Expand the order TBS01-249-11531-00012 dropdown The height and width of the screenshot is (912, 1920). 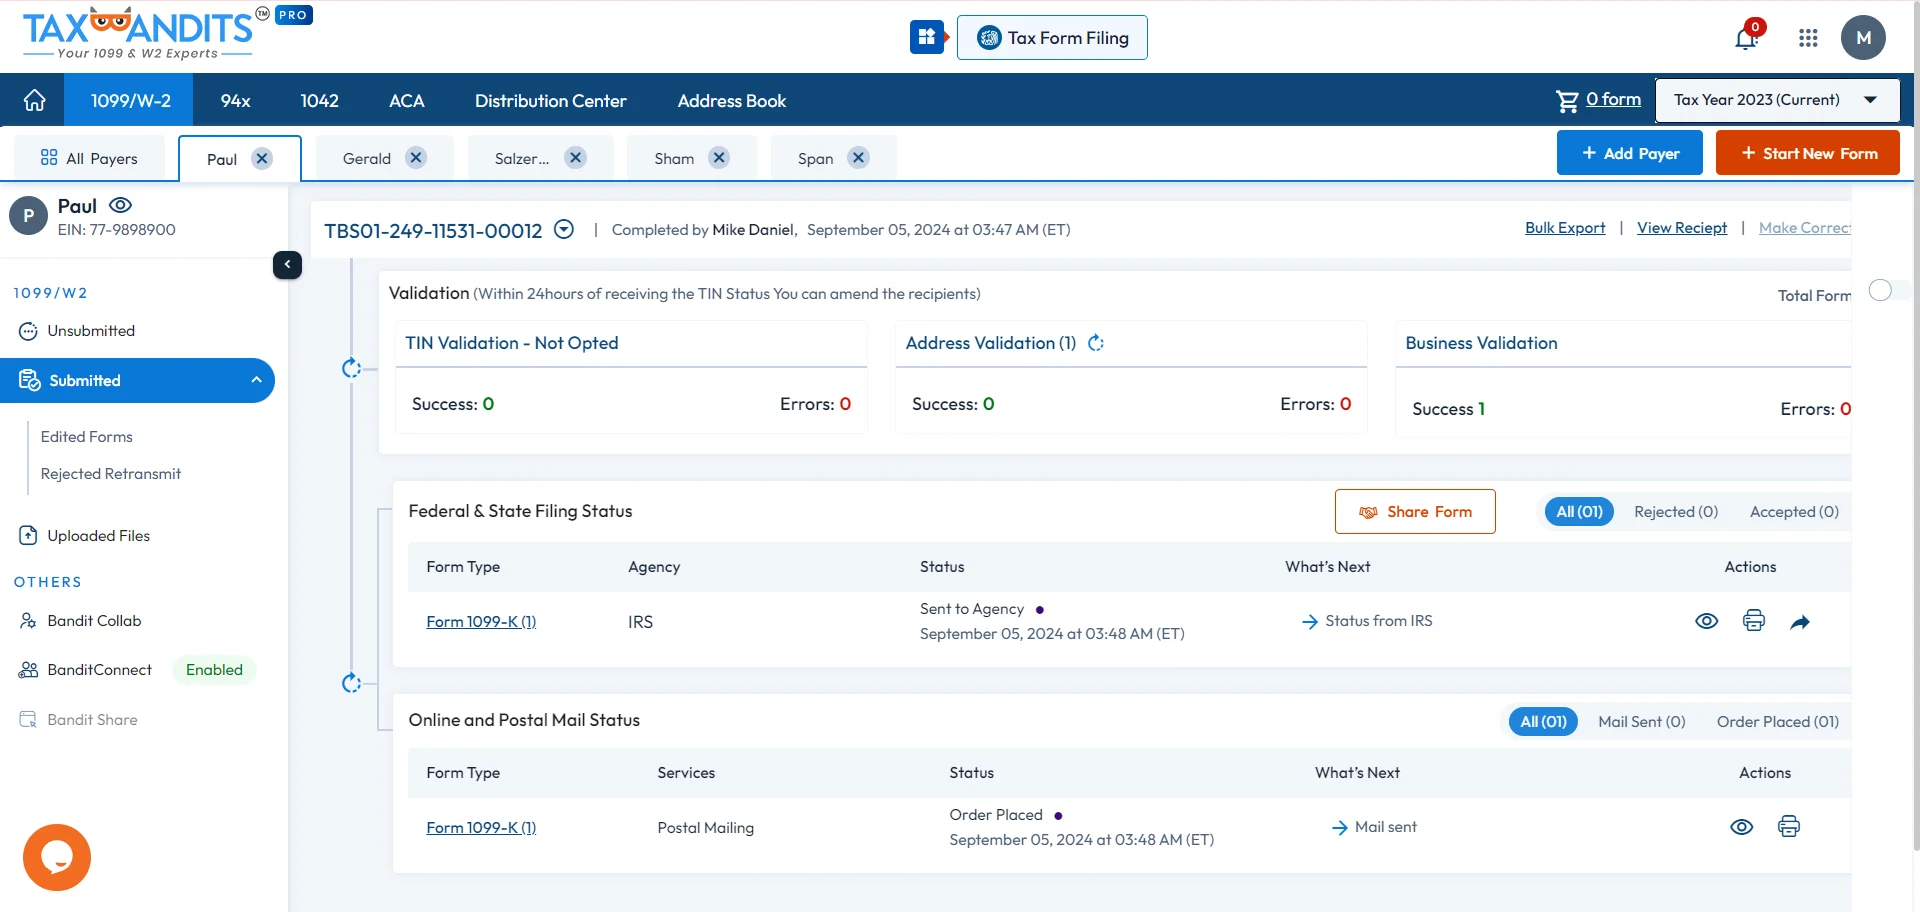pyautogui.click(x=564, y=229)
